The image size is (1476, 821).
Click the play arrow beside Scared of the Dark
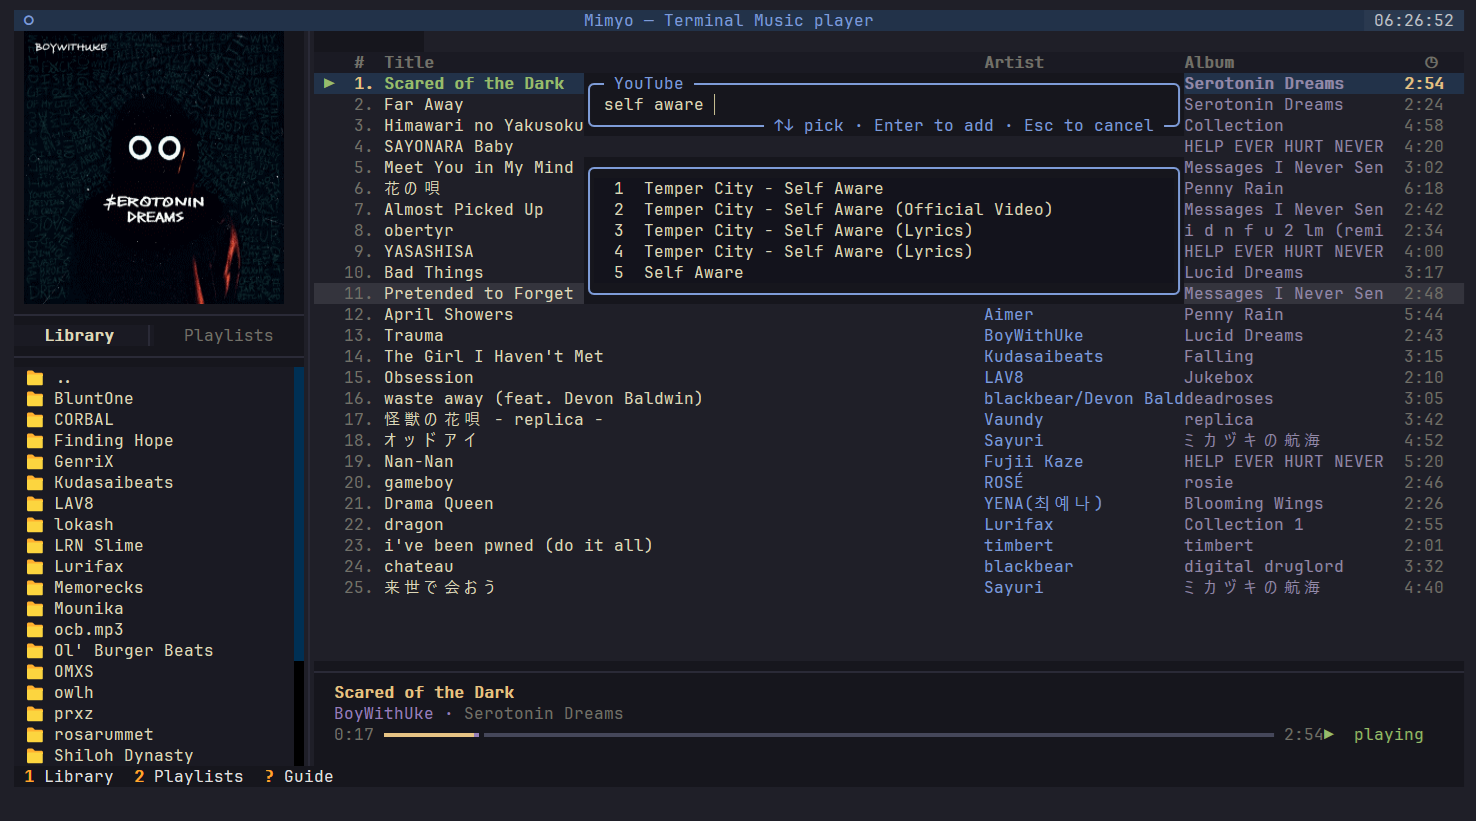[329, 84]
